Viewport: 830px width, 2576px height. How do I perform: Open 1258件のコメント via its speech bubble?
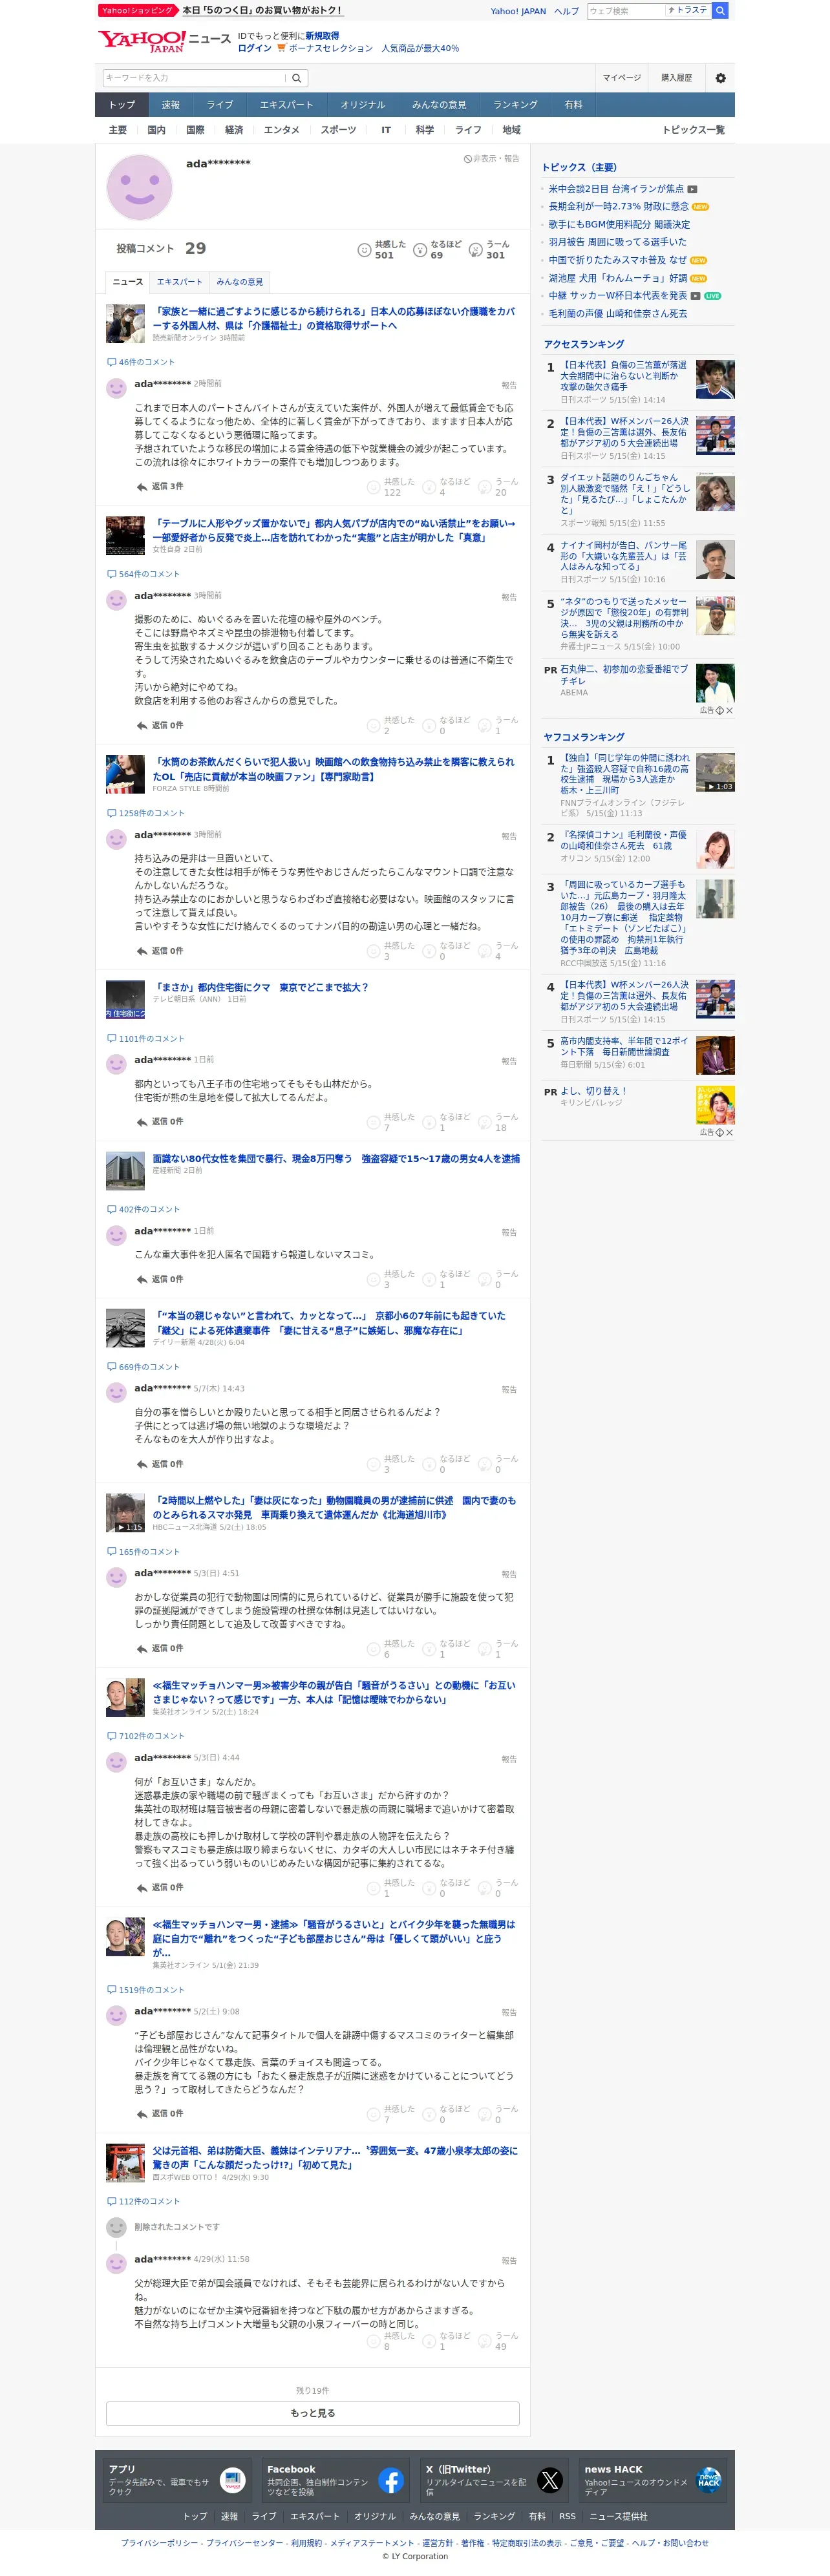click(x=112, y=813)
